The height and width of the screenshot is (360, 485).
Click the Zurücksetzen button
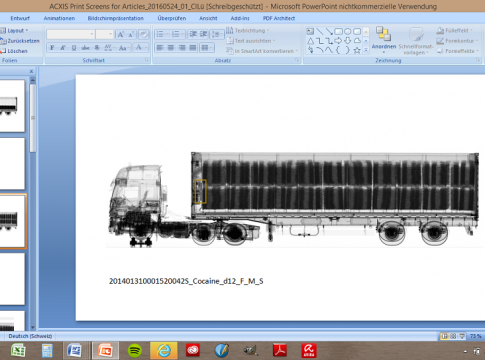tap(20, 41)
